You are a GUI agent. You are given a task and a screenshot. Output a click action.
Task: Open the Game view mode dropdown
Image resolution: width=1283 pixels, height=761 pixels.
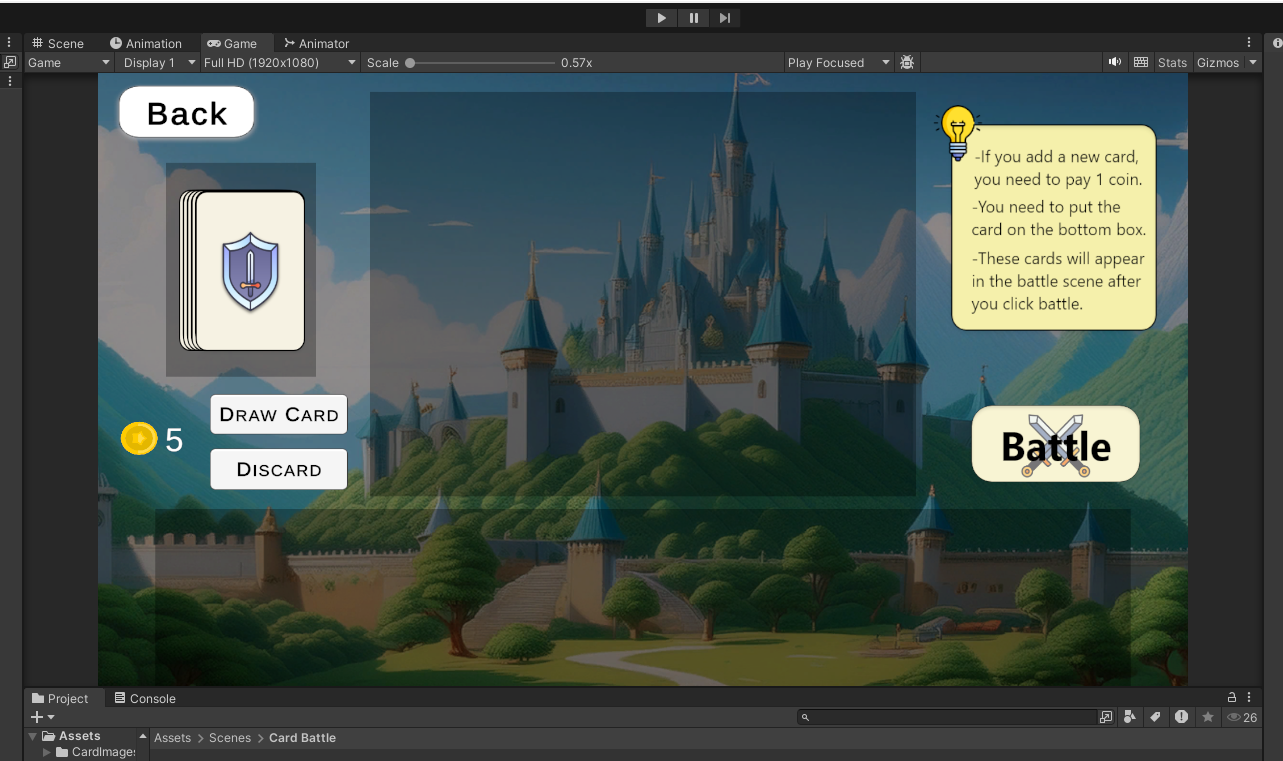(x=69, y=62)
